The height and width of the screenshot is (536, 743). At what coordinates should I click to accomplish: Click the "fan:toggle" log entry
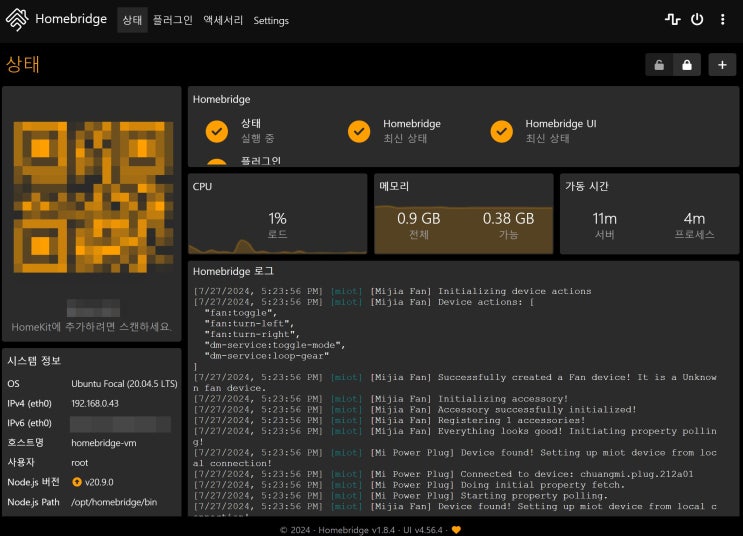click(240, 313)
